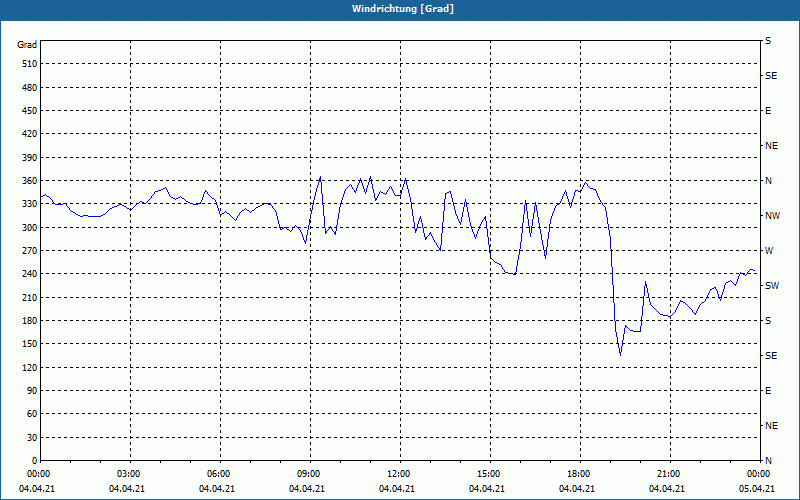Click the 00:00 label at the time axis start
800x500 pixels.
[x=38, y=474]
